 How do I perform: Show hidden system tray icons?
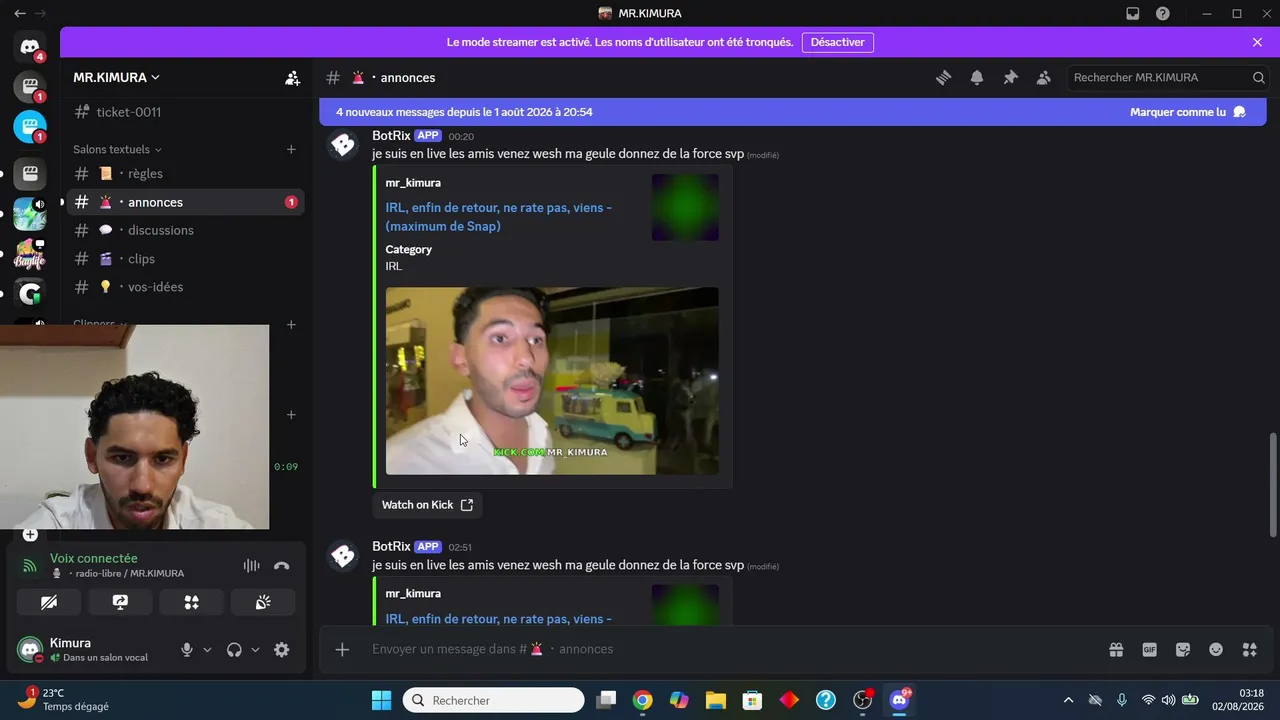pos(1068,700)
